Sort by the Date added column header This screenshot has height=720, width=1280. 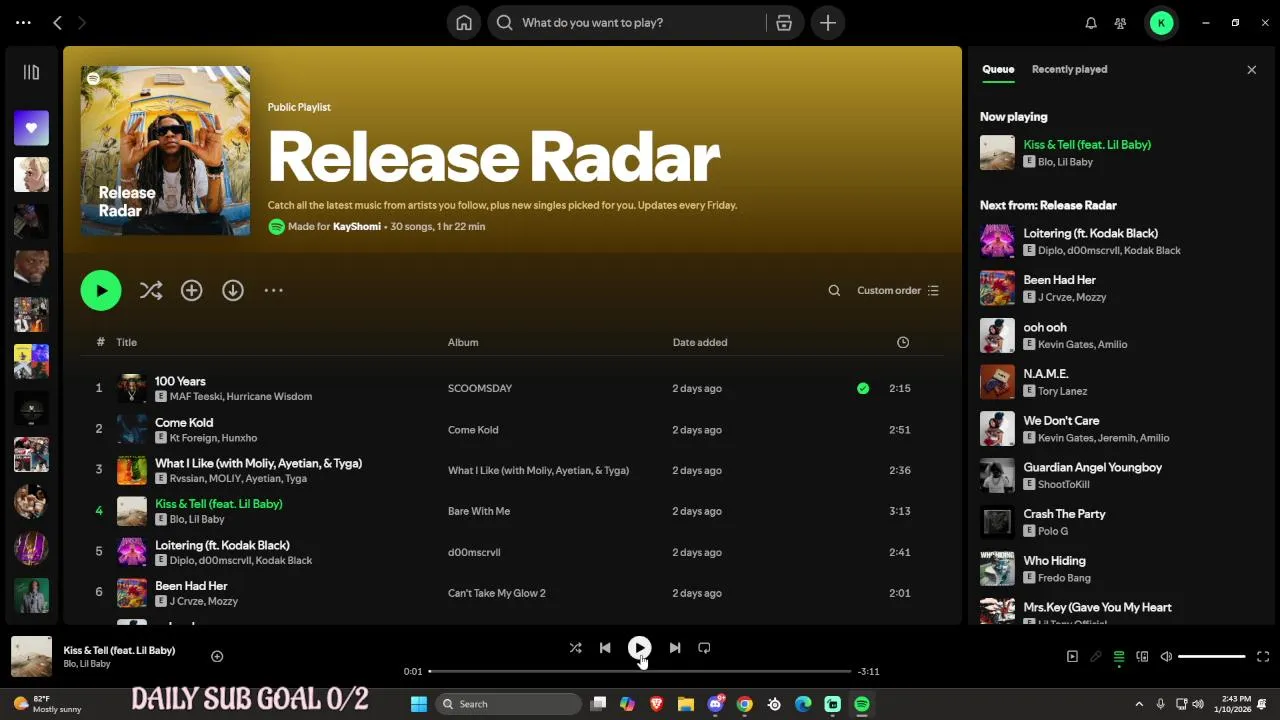[x=700, y=342]
